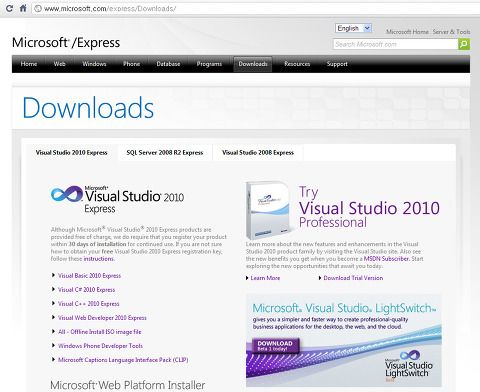The image size is (480, 392).
Task: Click the Microsoft Home link
Action: (407, 32)
